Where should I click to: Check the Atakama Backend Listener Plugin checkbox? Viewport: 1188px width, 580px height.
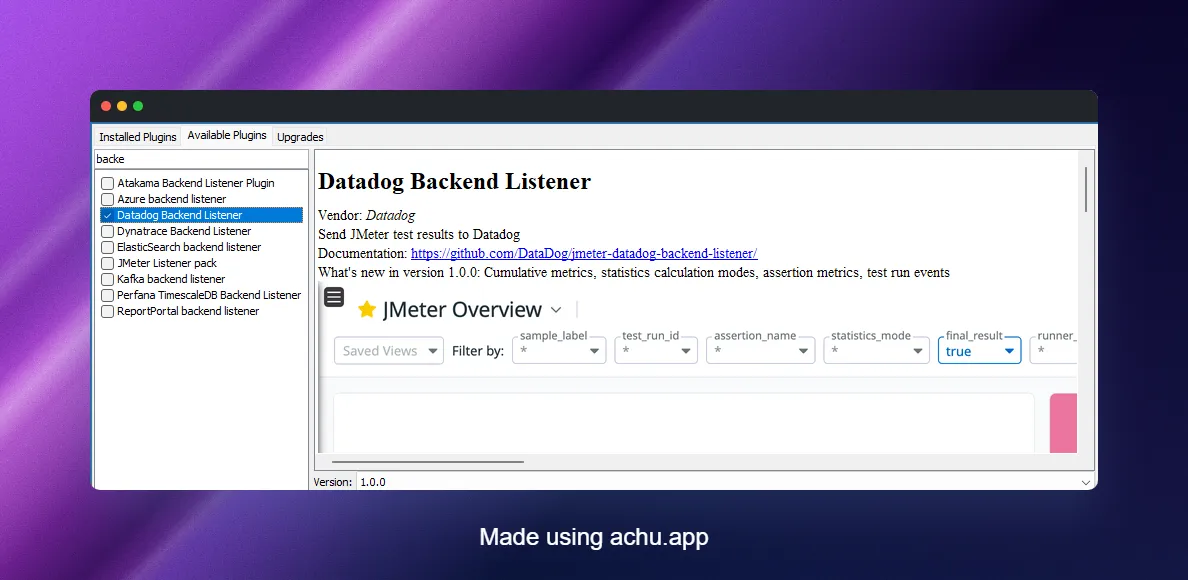coord(108,183)
